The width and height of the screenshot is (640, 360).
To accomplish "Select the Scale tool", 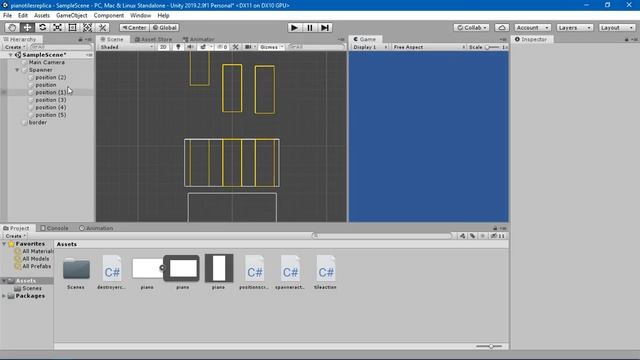I will [x=57, y=27].
